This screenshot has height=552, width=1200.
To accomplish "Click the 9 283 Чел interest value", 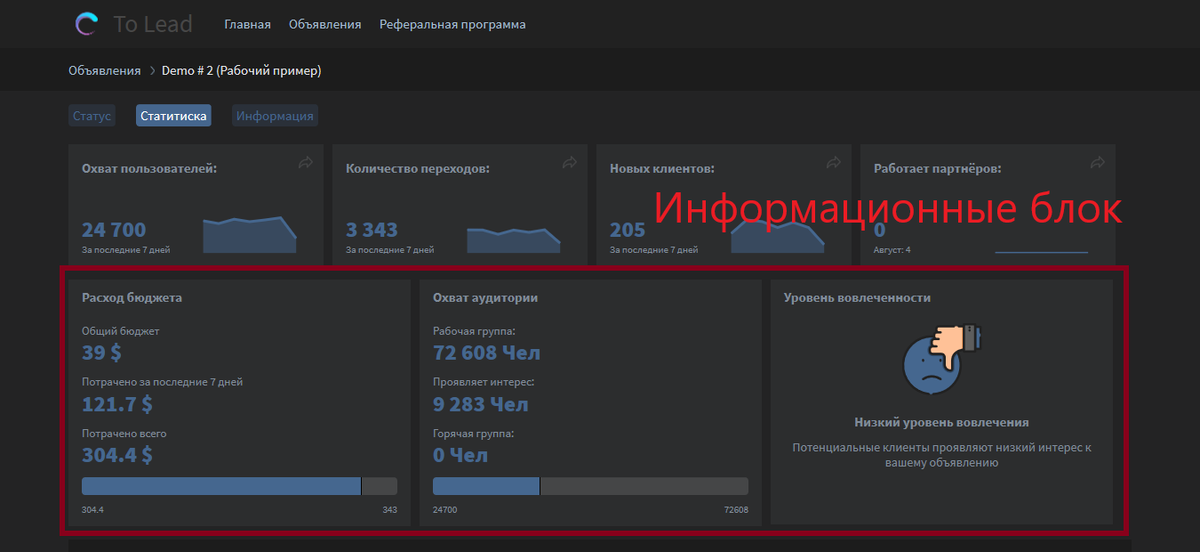I will pos(481,404).
